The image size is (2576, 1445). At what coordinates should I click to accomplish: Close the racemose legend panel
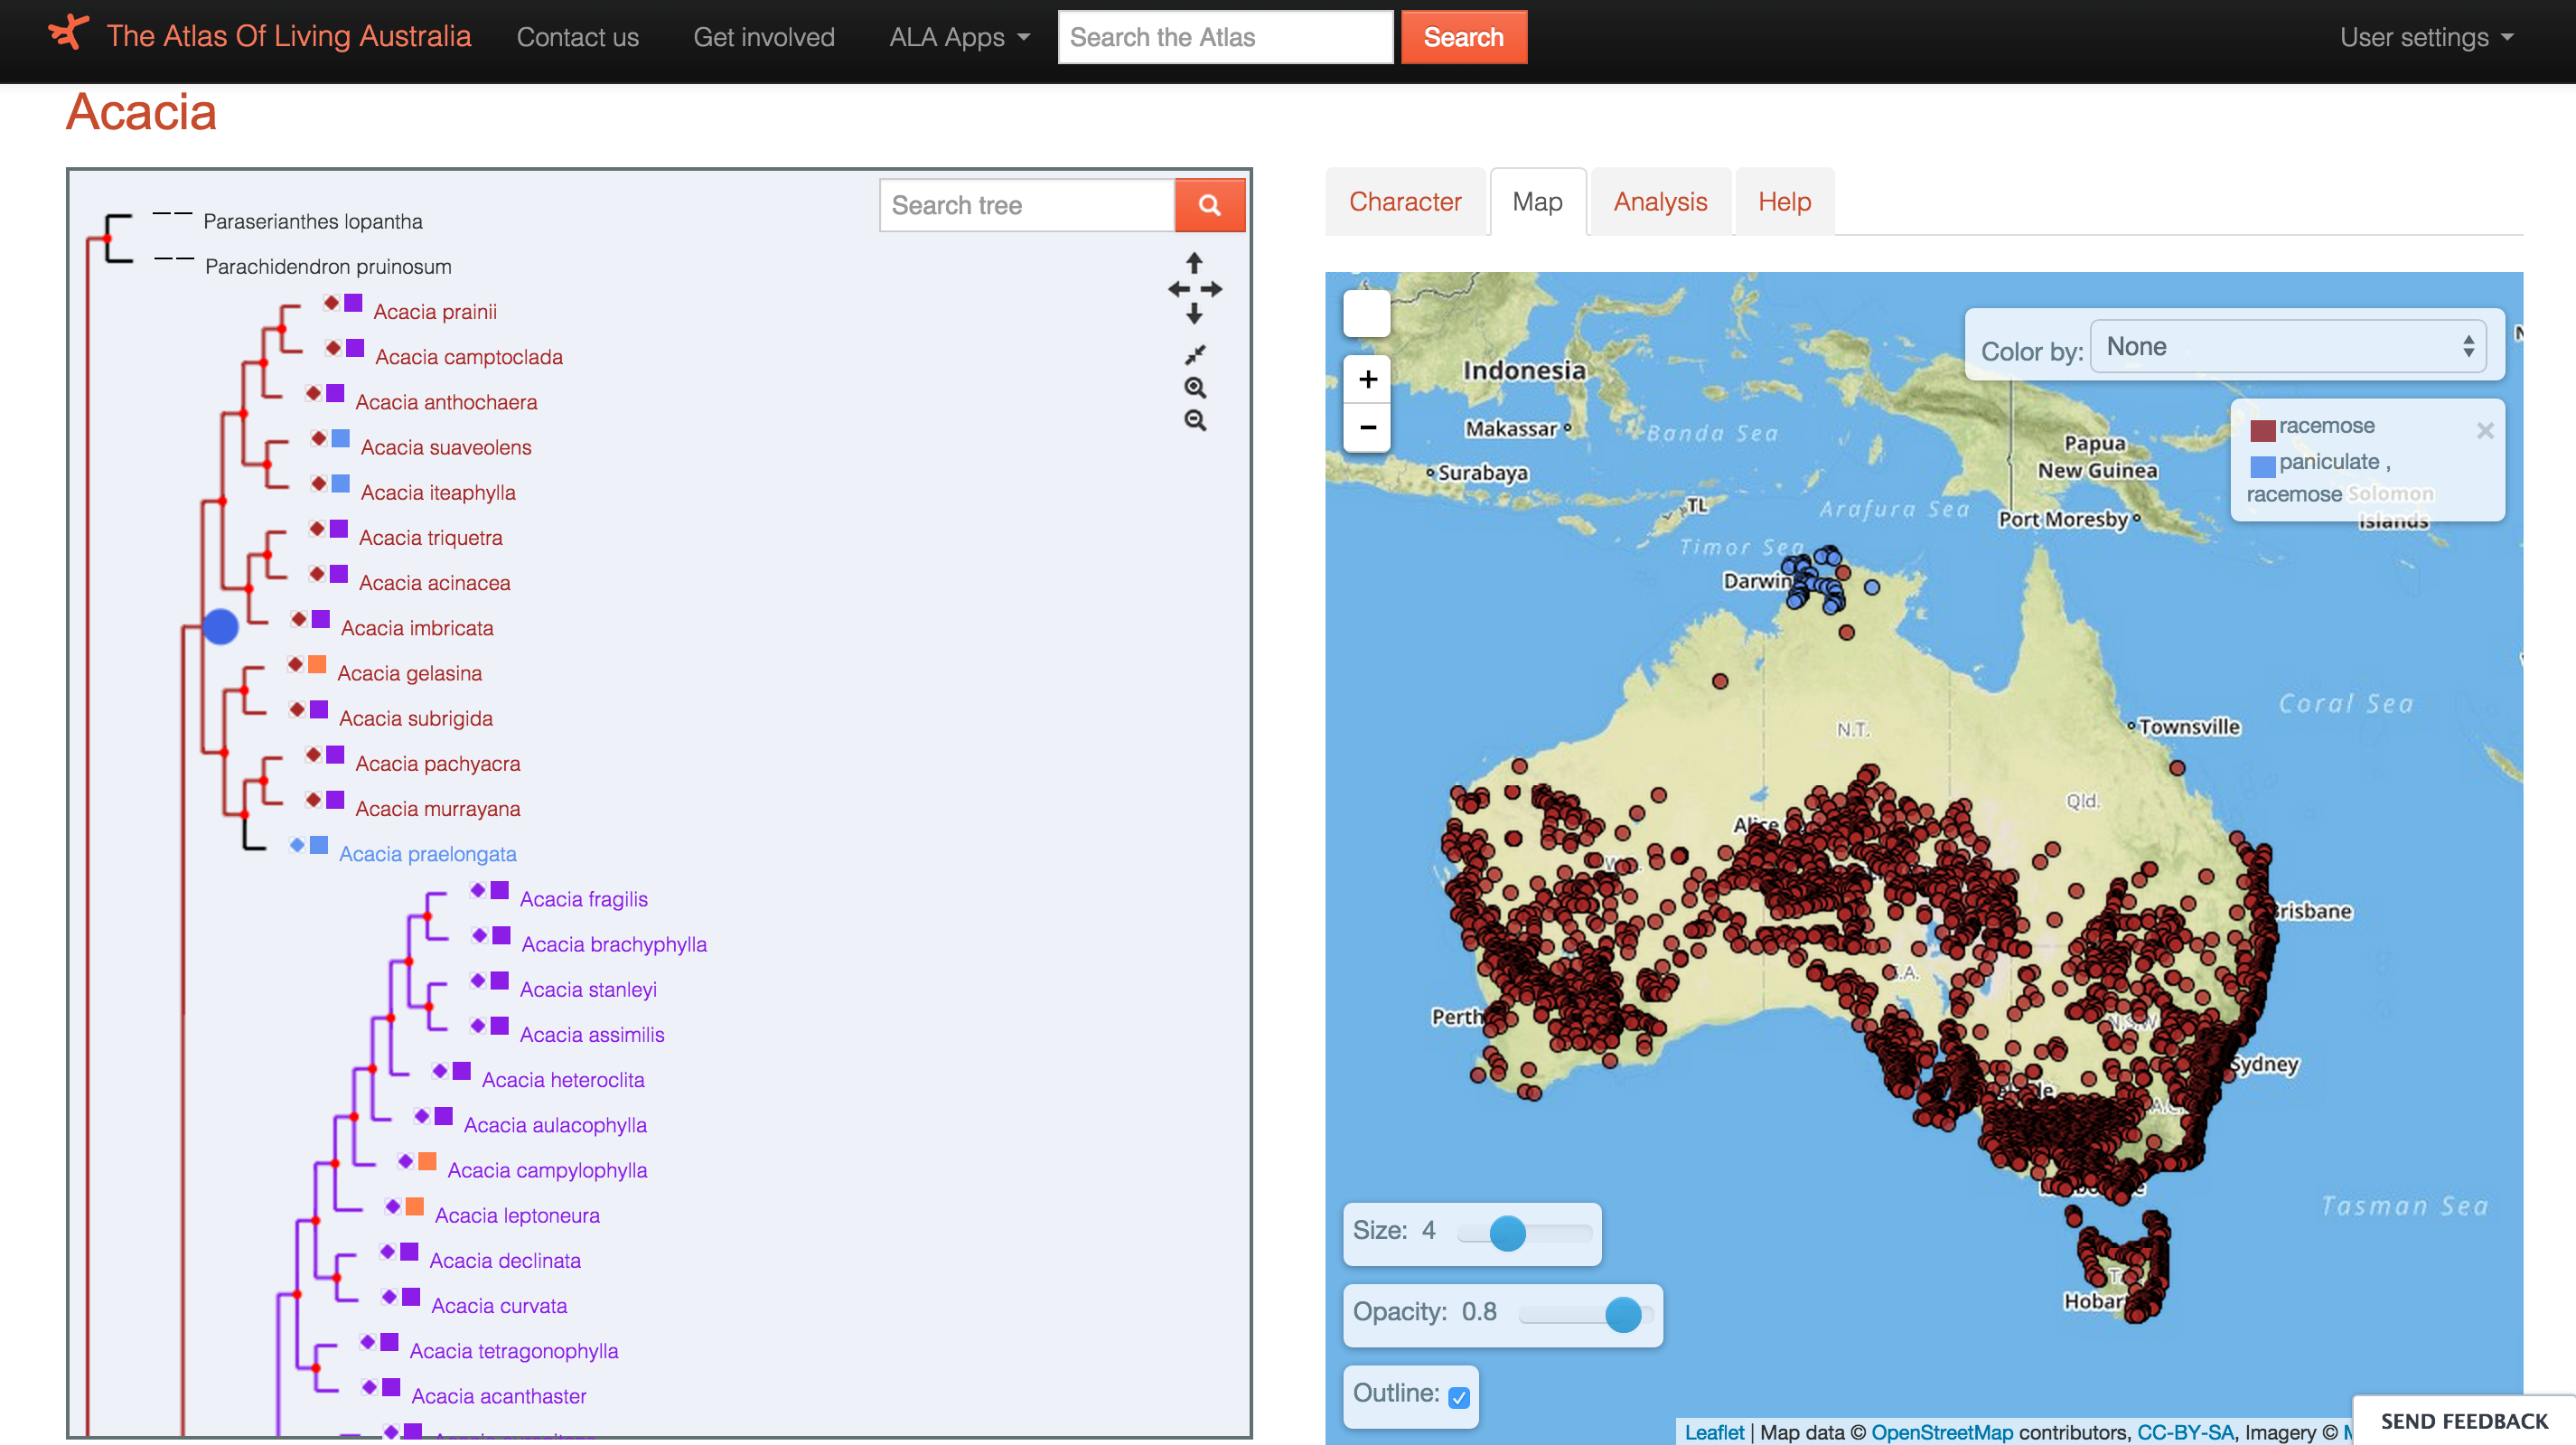(x=2485, y=430)
